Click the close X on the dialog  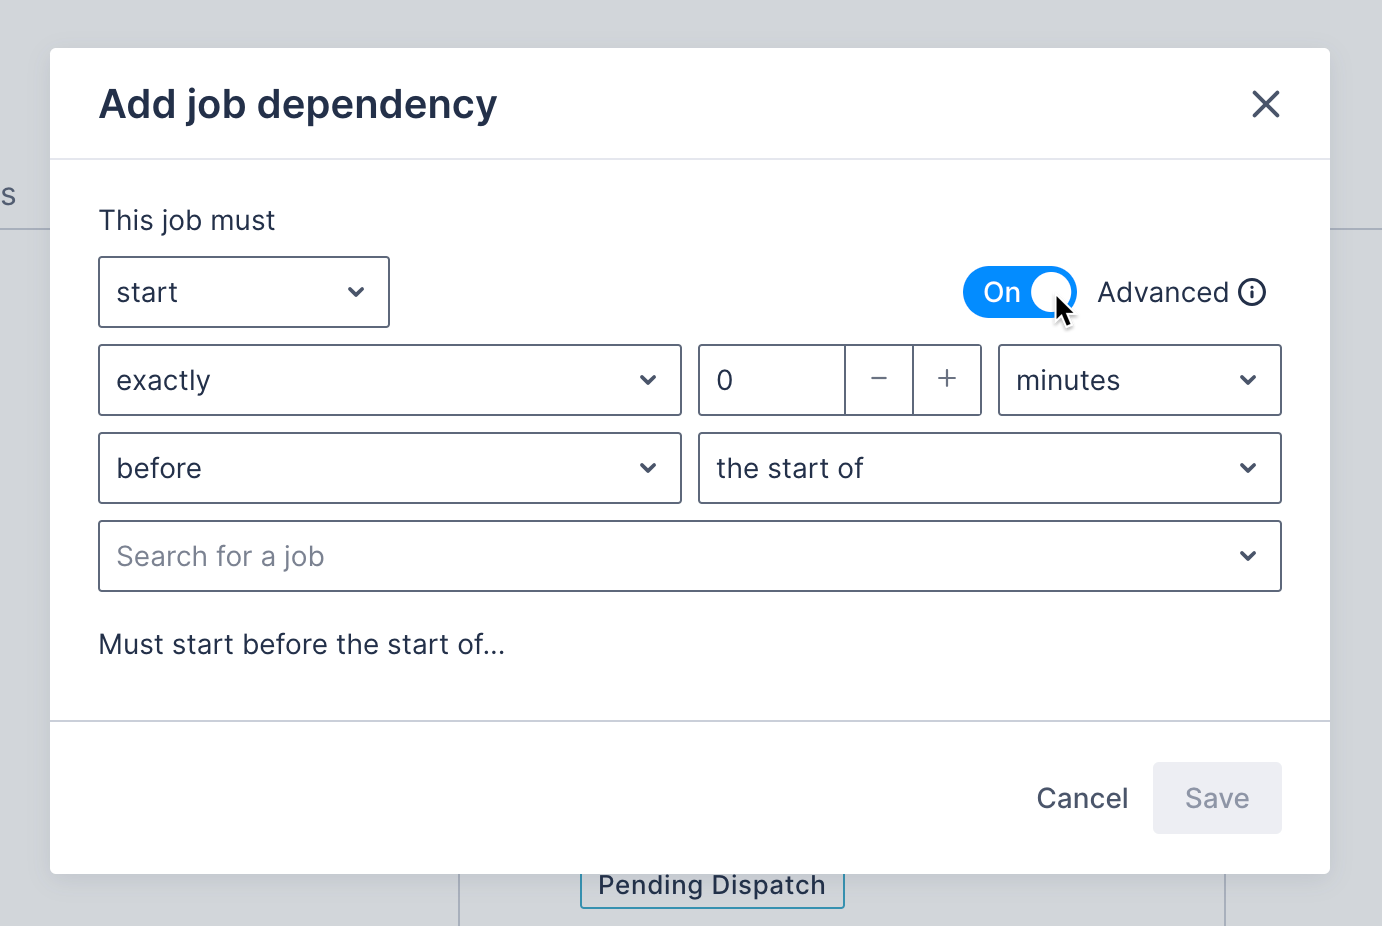[x=1265, y=104]
